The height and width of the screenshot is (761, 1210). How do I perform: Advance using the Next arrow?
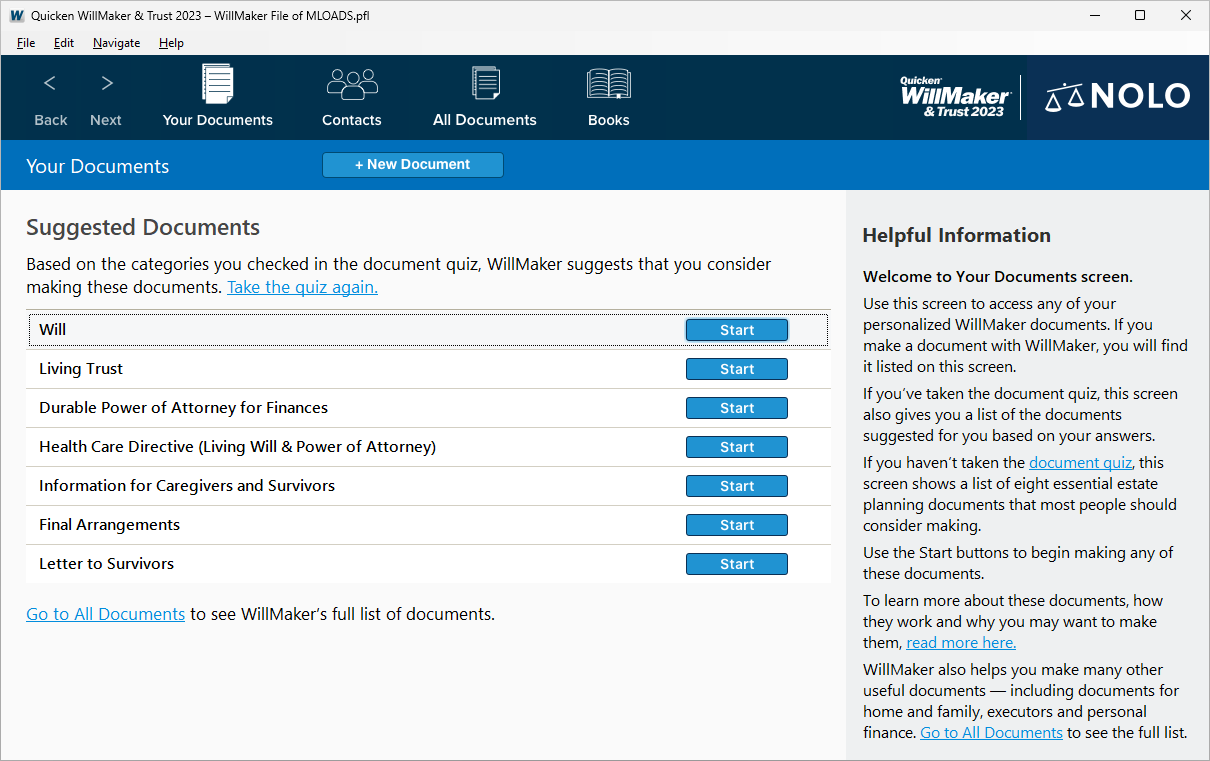tap(105, 95)
